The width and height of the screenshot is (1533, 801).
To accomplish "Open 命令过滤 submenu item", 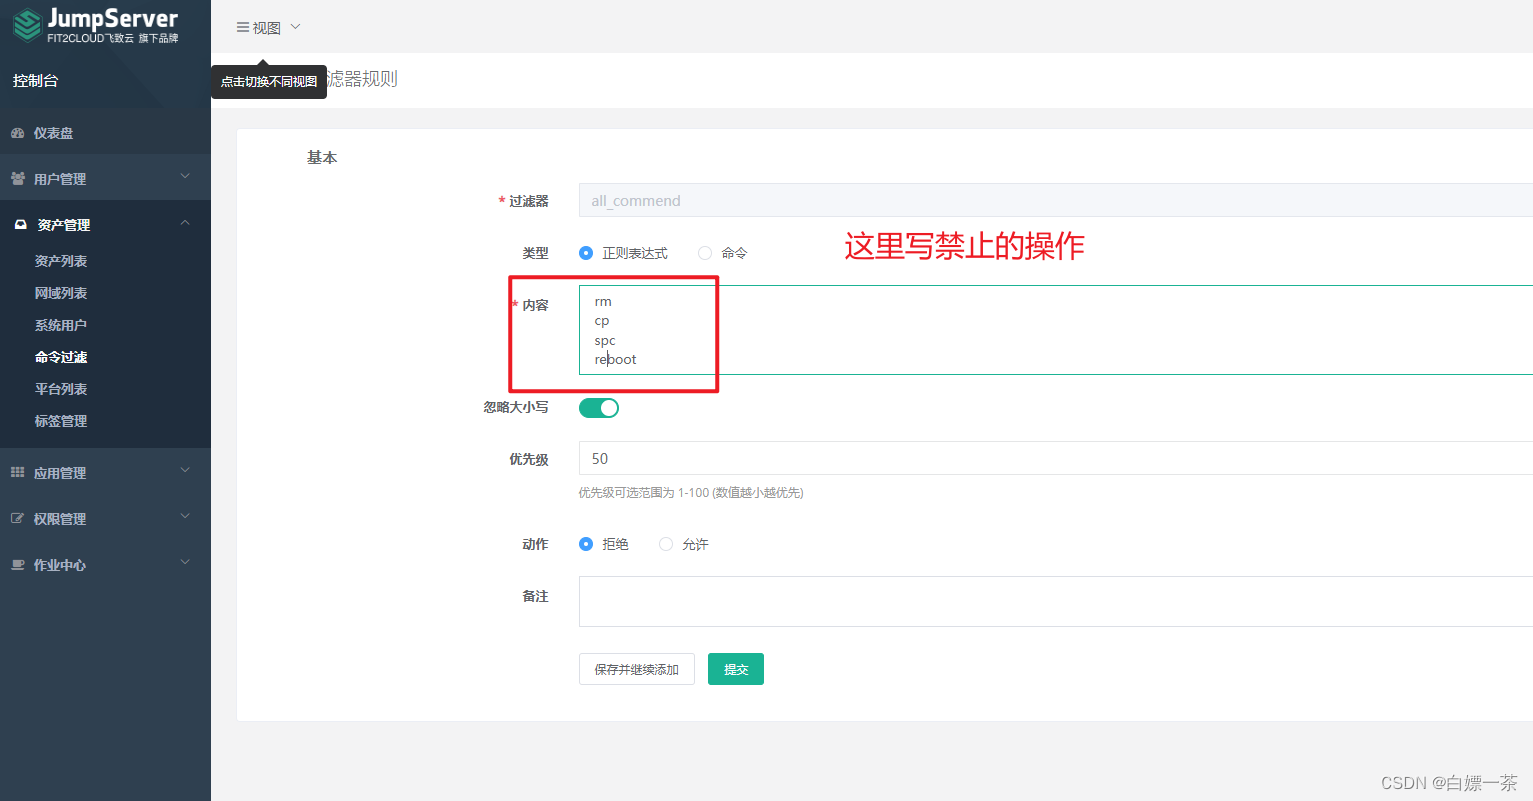I will pos(61,357).
